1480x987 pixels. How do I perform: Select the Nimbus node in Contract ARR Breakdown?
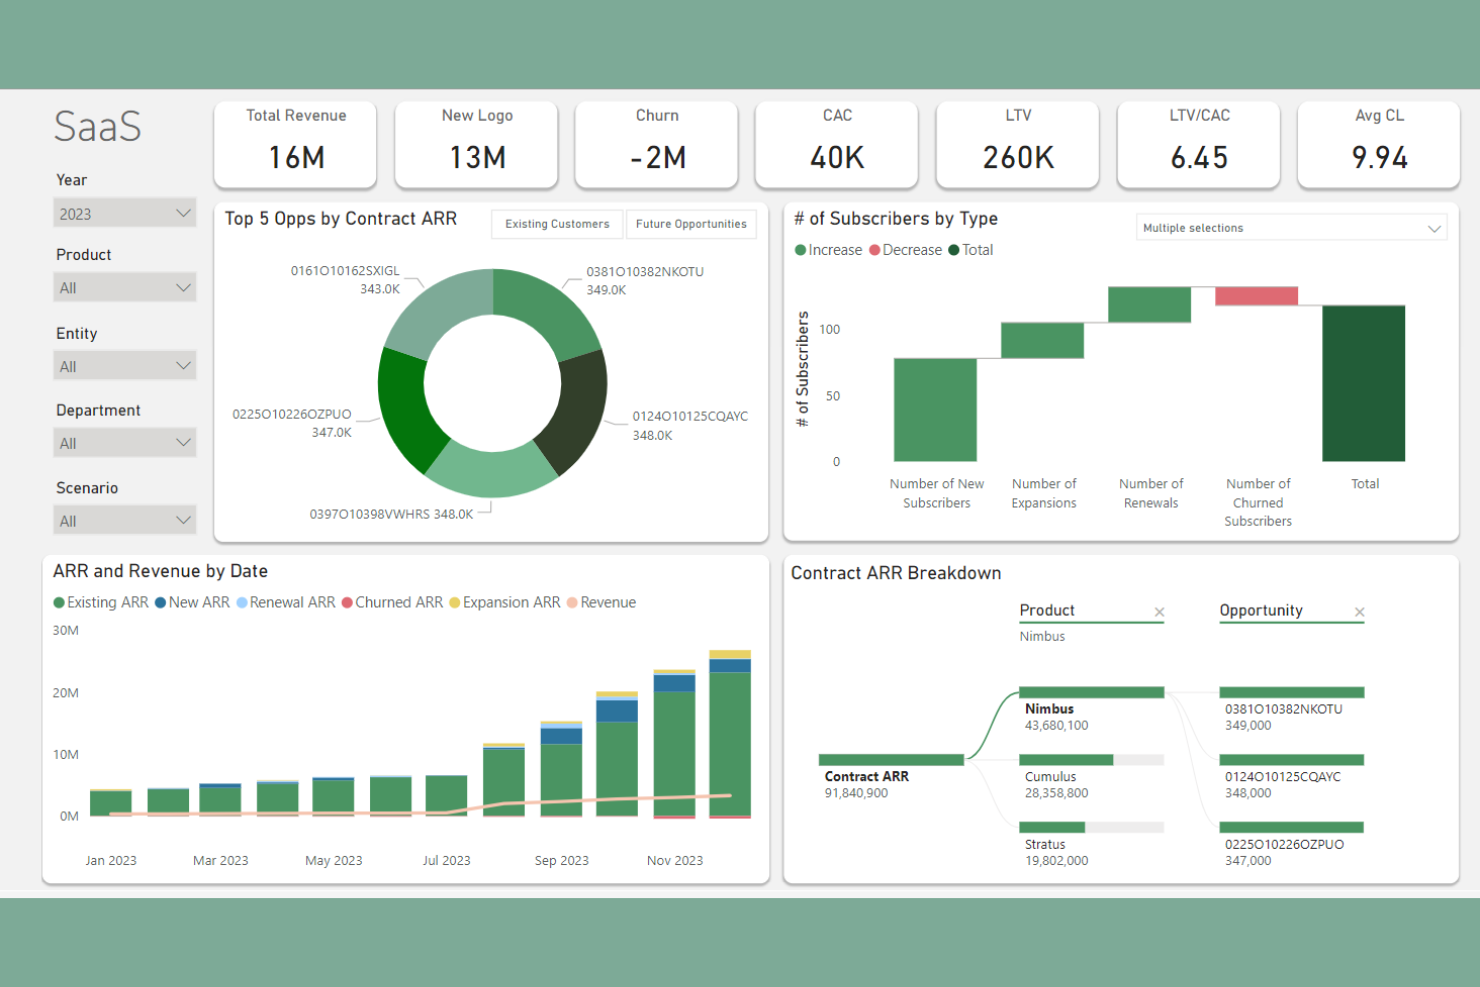click(1091, 692)
